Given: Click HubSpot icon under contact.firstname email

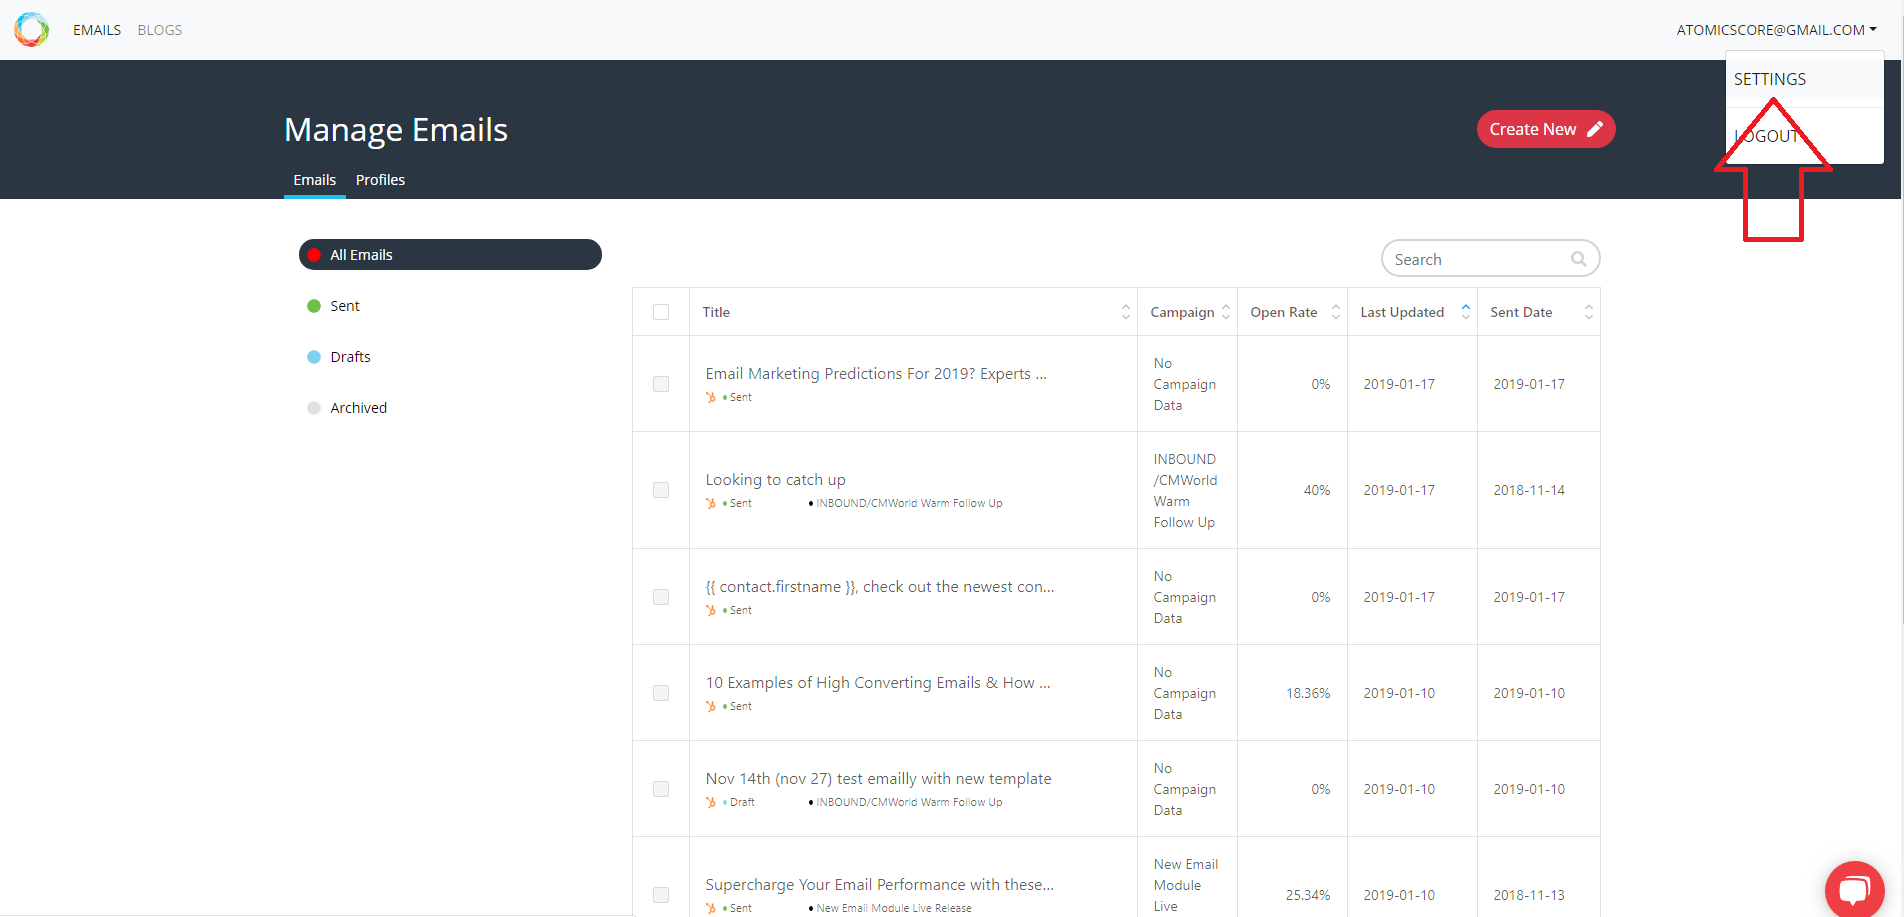Looking at the screenshot, I should (711, 610).
